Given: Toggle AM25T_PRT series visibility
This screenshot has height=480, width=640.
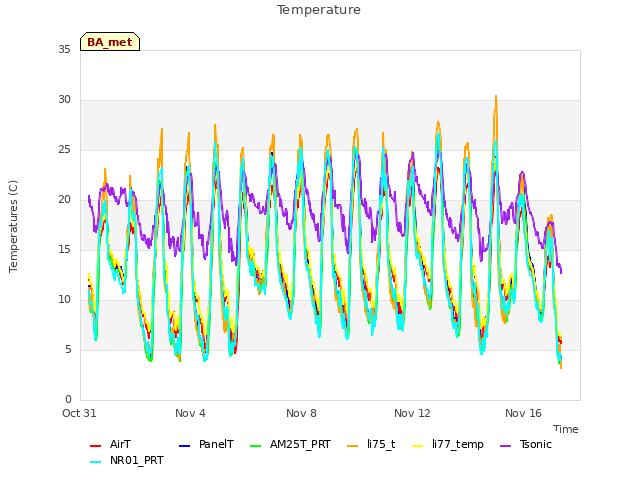Looking at the screenshot, I should pos(290,444).
